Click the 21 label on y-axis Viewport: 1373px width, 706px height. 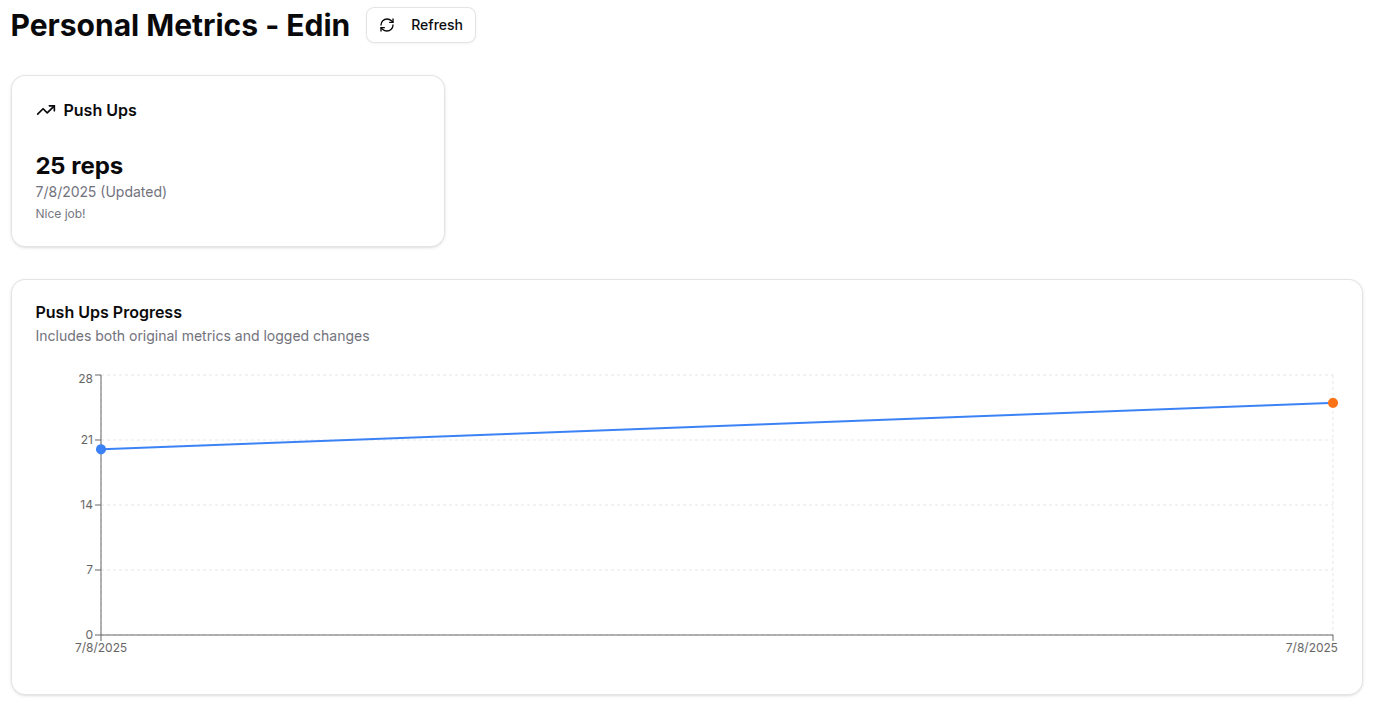(85, 440)
